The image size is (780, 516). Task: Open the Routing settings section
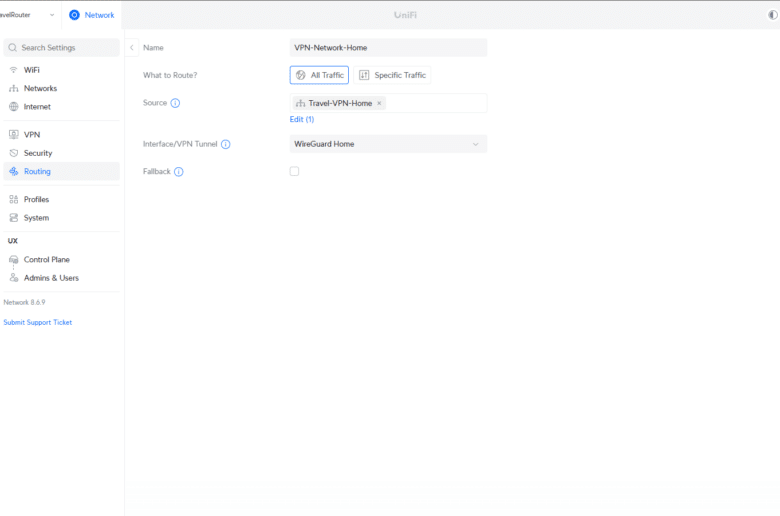[61, 171]
